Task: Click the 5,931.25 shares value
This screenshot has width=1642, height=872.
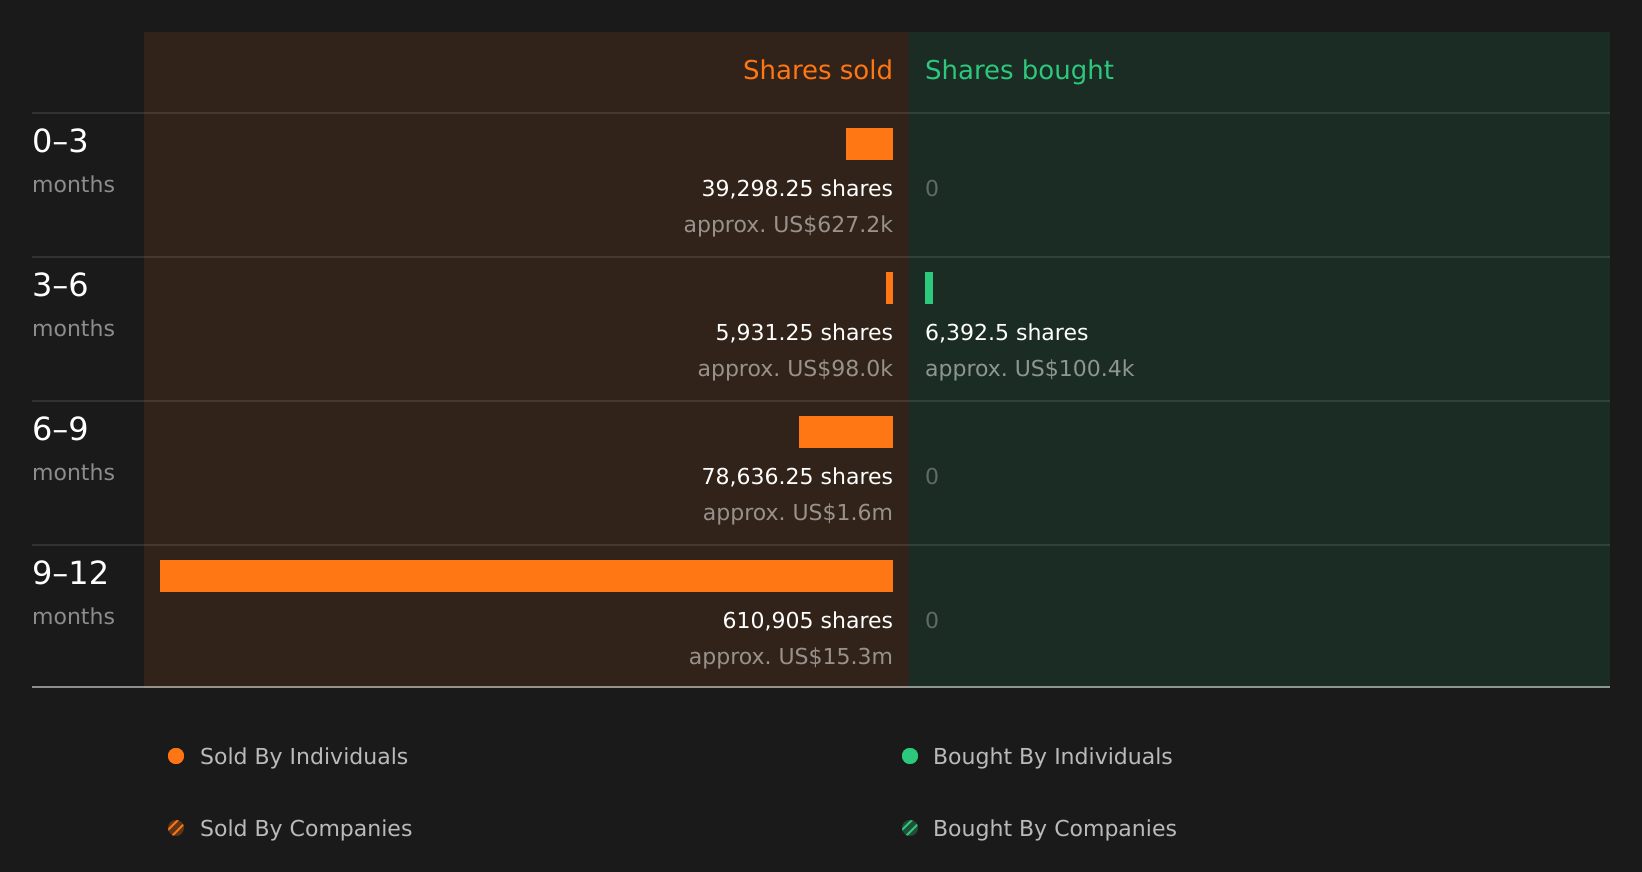Action: pos(804,333)
